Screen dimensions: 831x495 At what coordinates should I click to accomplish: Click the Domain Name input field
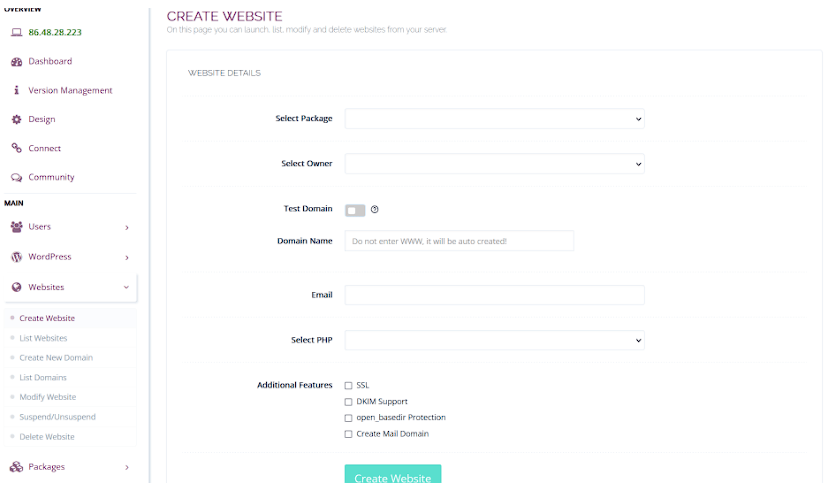click(x=459, y=241)
